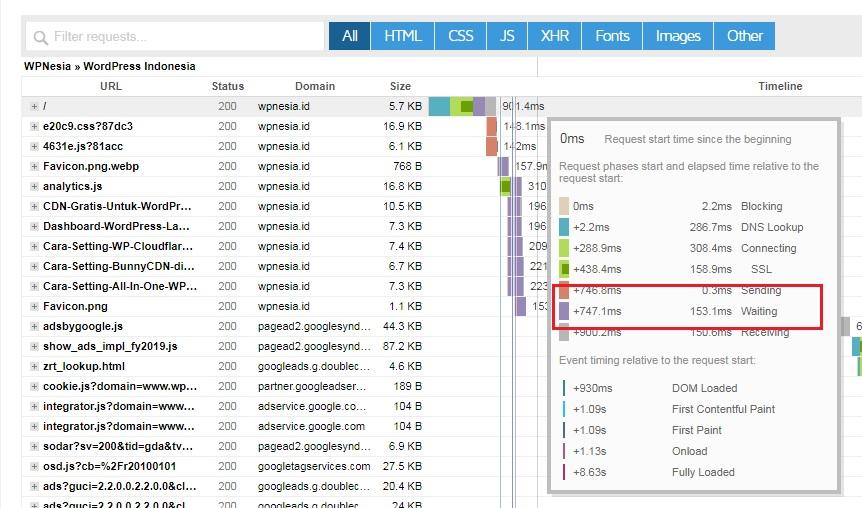
Task: Open the Other requests tab
Action: [745, 36]
